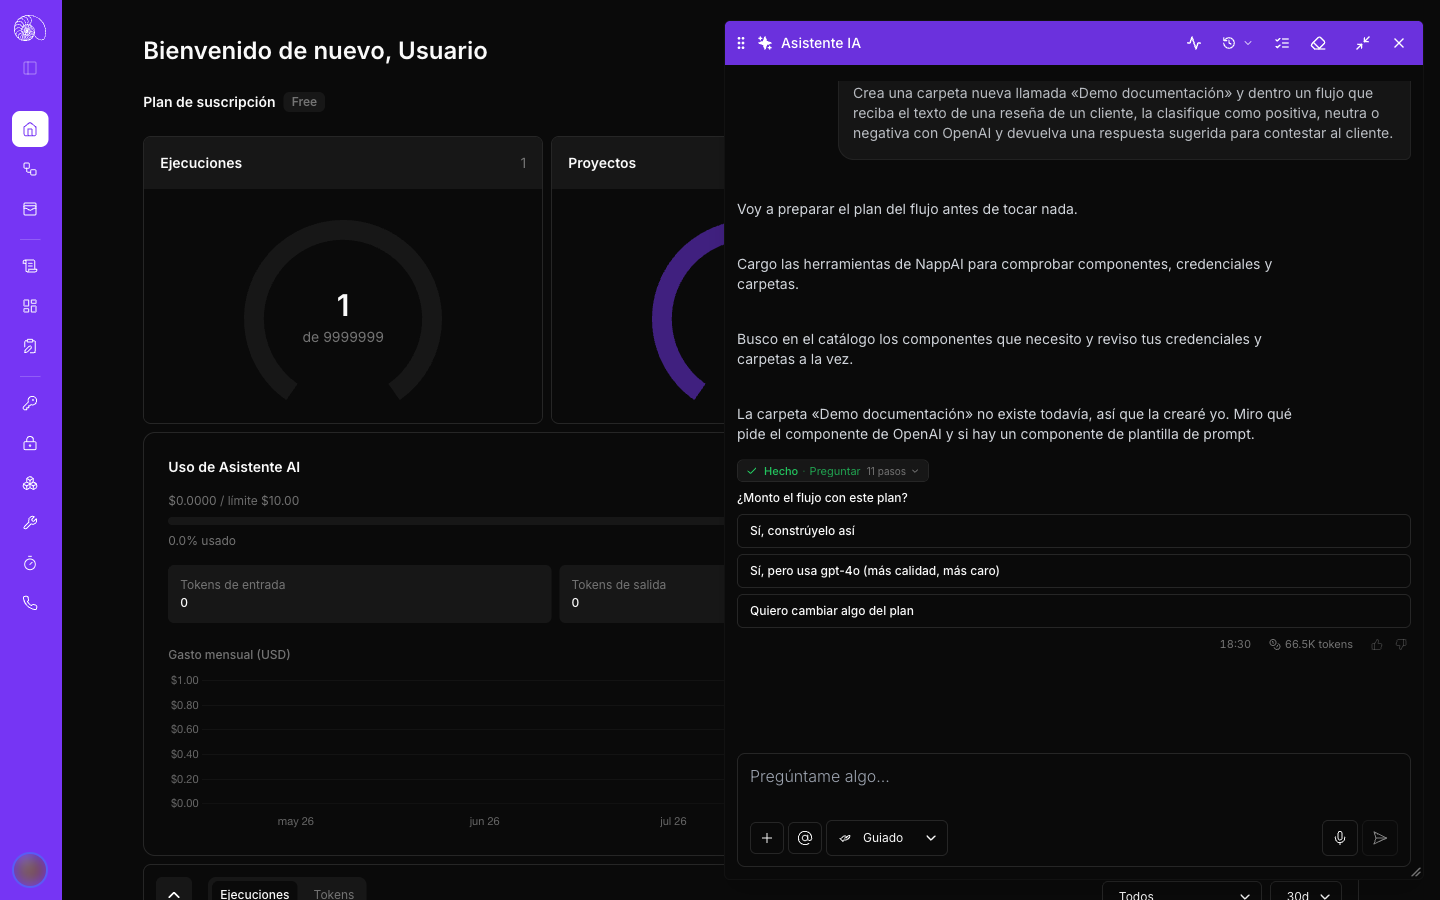1440x900 pixels.
Task: Open the padlock icon in sidebar
Action: point(30,443)
